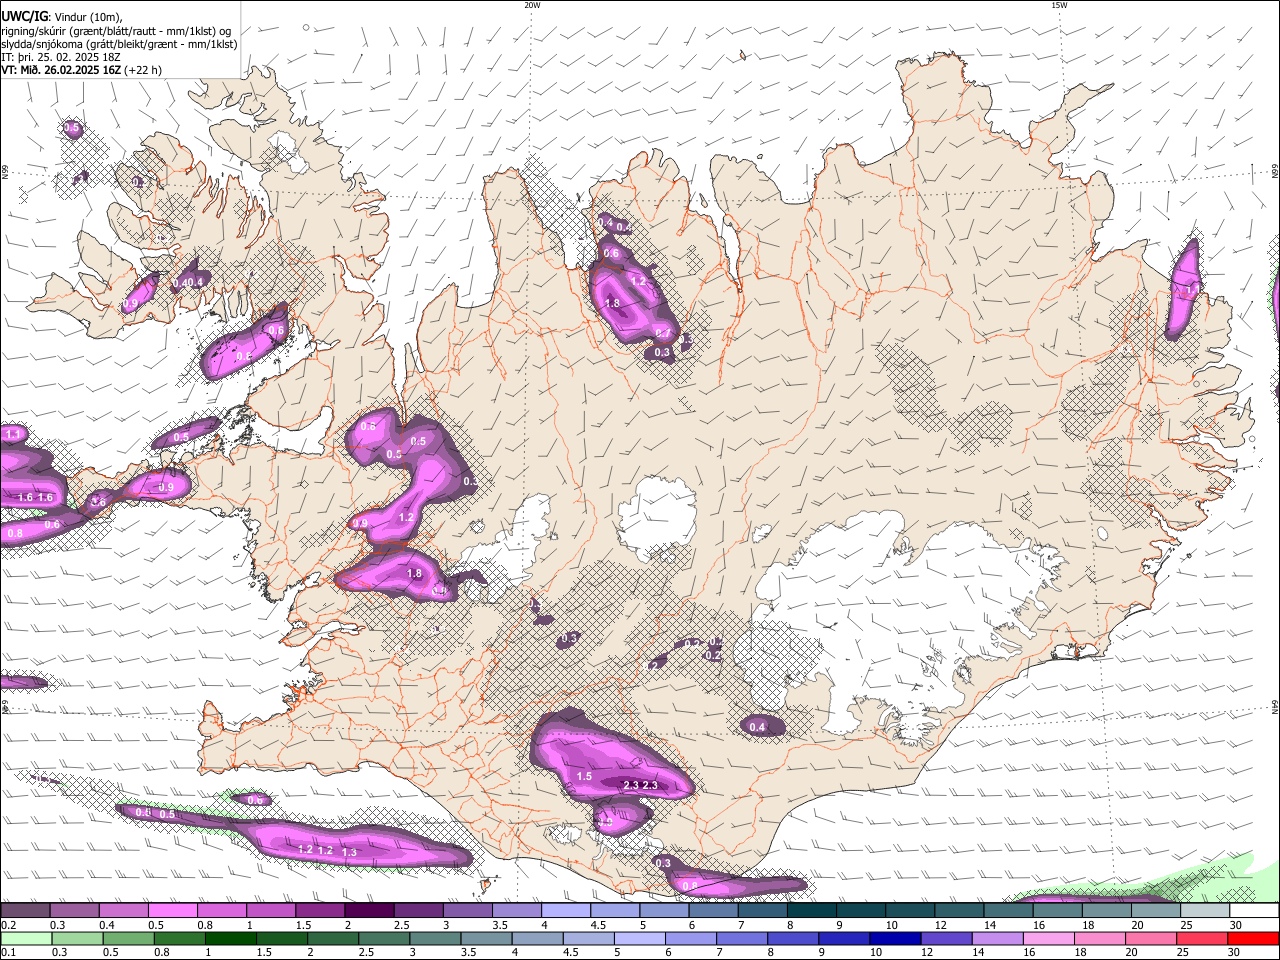The height and width of the screenshot is (960, 1280).
Task: Pick the medium green 0.5 swatch in the bottom legend row
Action: point(128,939)
